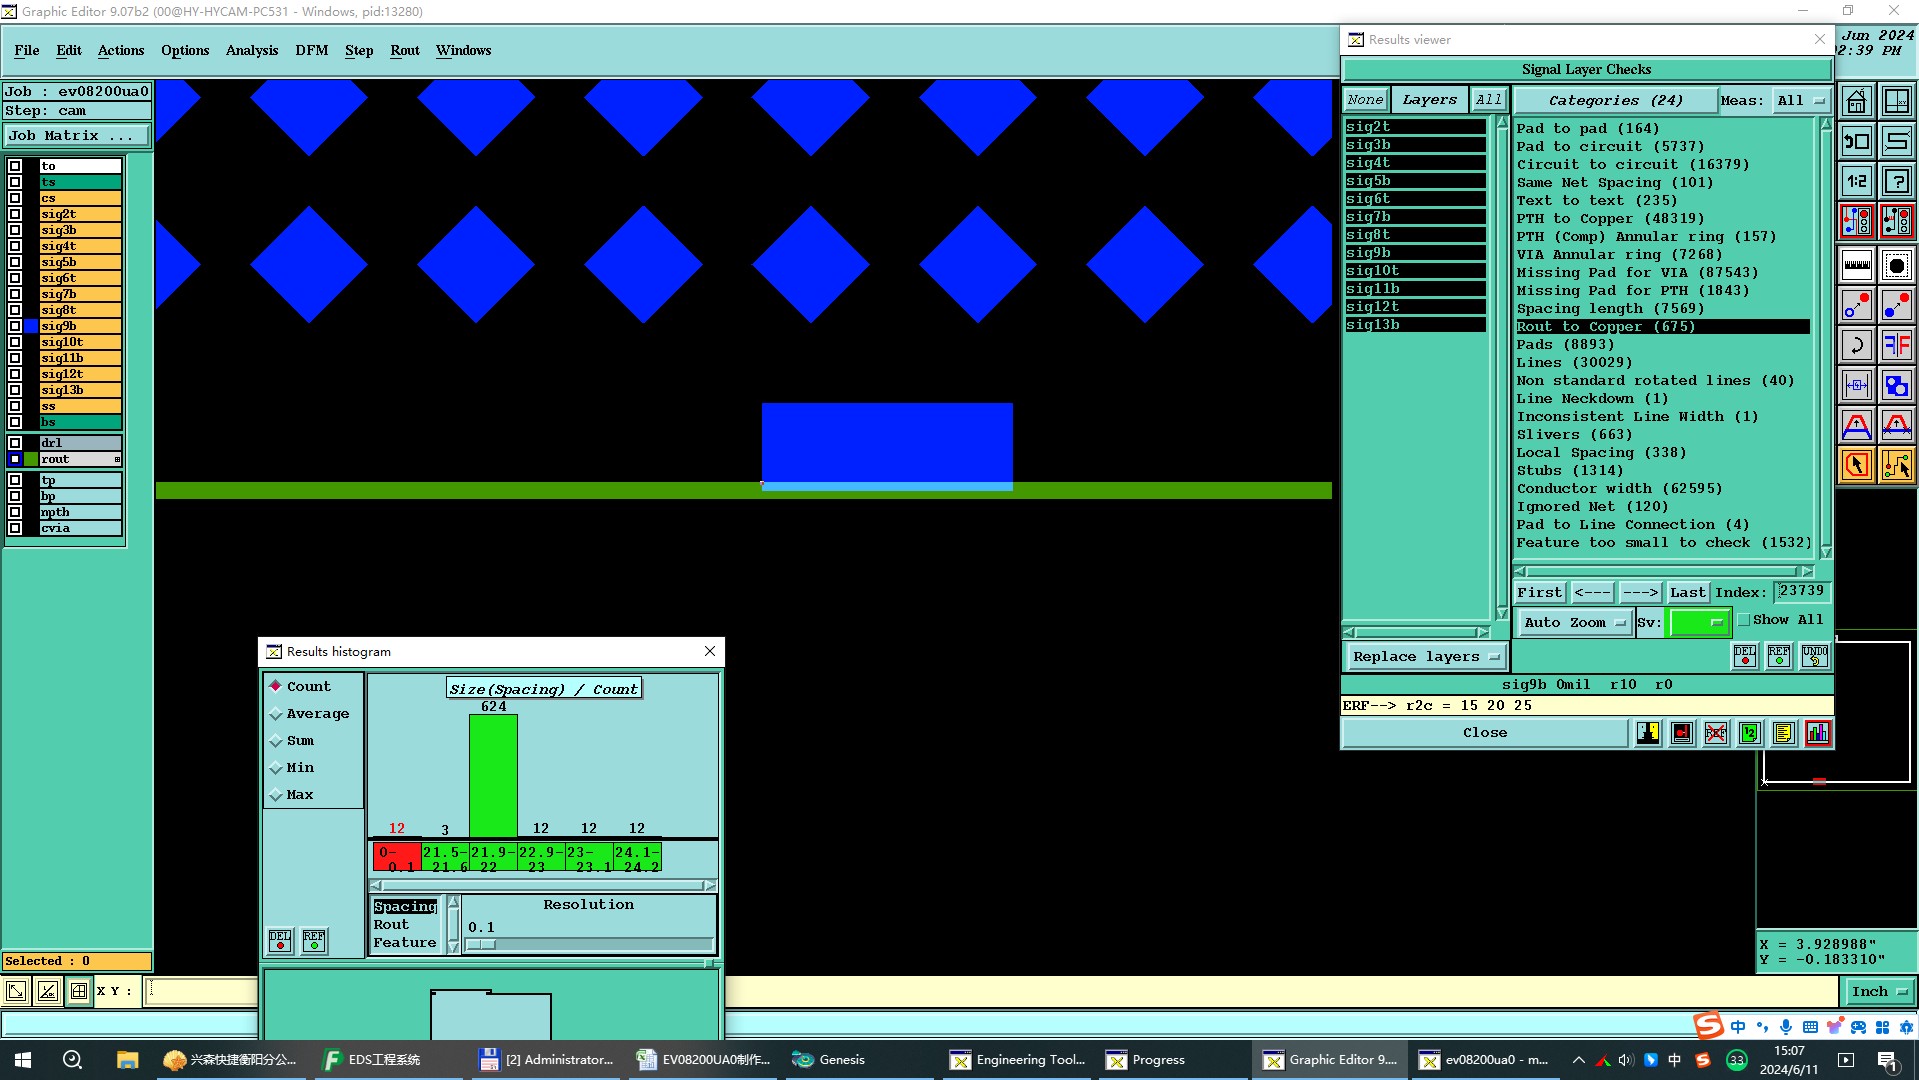Click the previous zoom (return rectangle) icon
Image resolution: width=1919 pixels, height=1080 pixels.
(1857, 141)
